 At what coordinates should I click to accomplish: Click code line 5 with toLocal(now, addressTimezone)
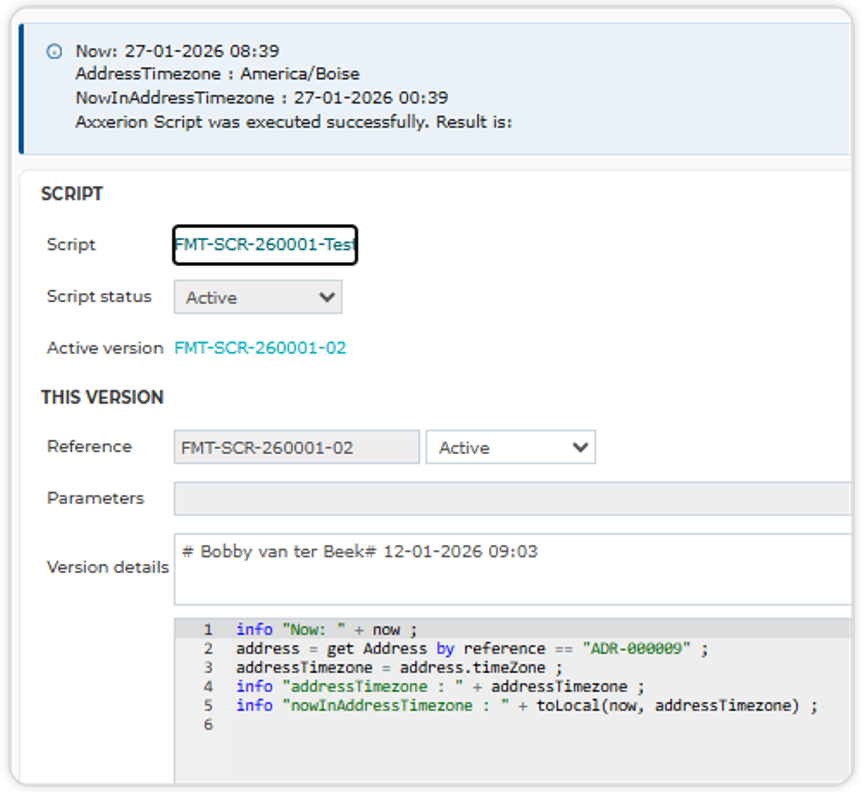pos(527,706)
